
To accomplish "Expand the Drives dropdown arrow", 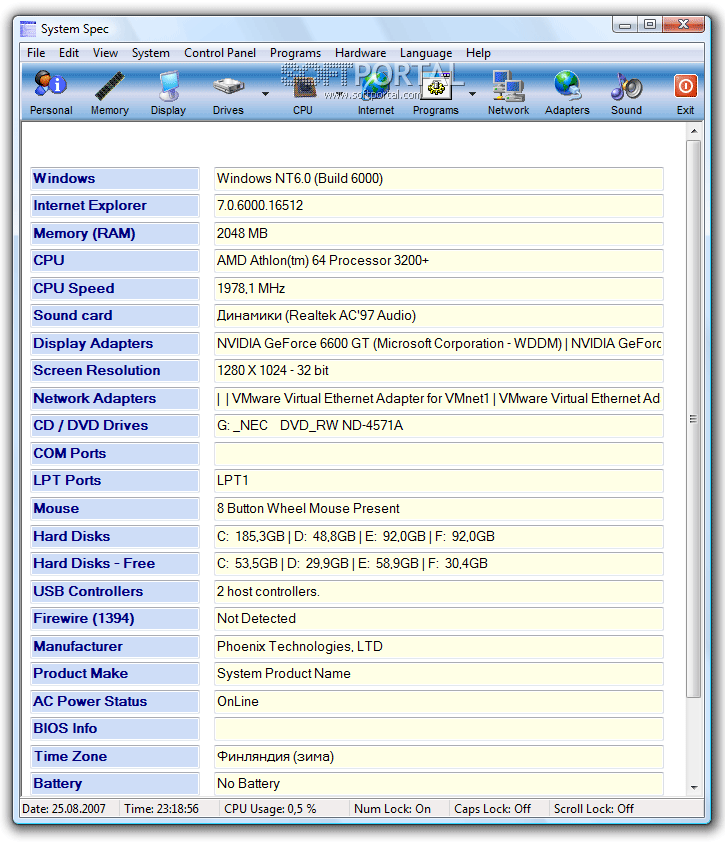I will (265, 93).
